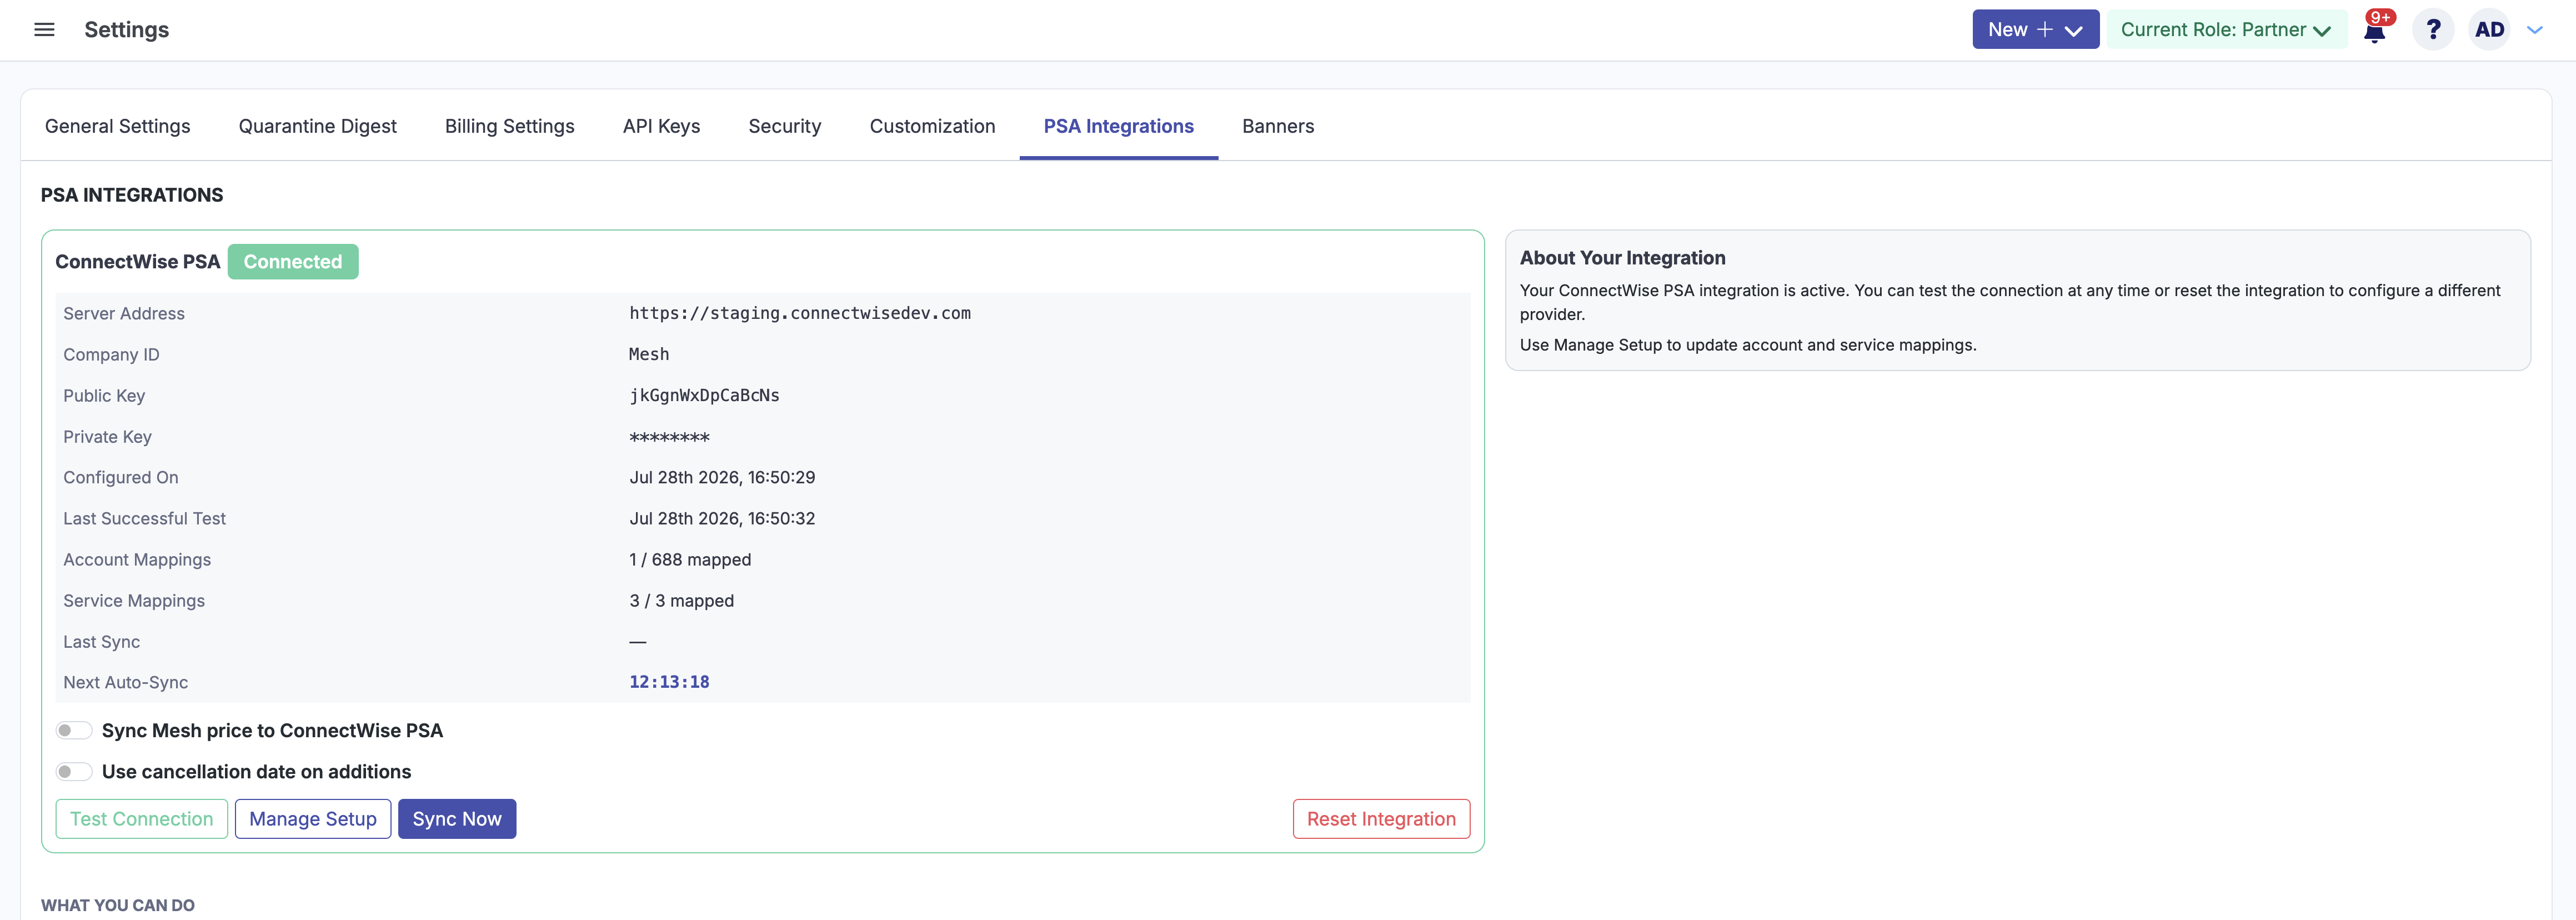Screen dimensions: 2576x920
Task: Click the 3 / 3 mapped value
Action: pos(681,601)
